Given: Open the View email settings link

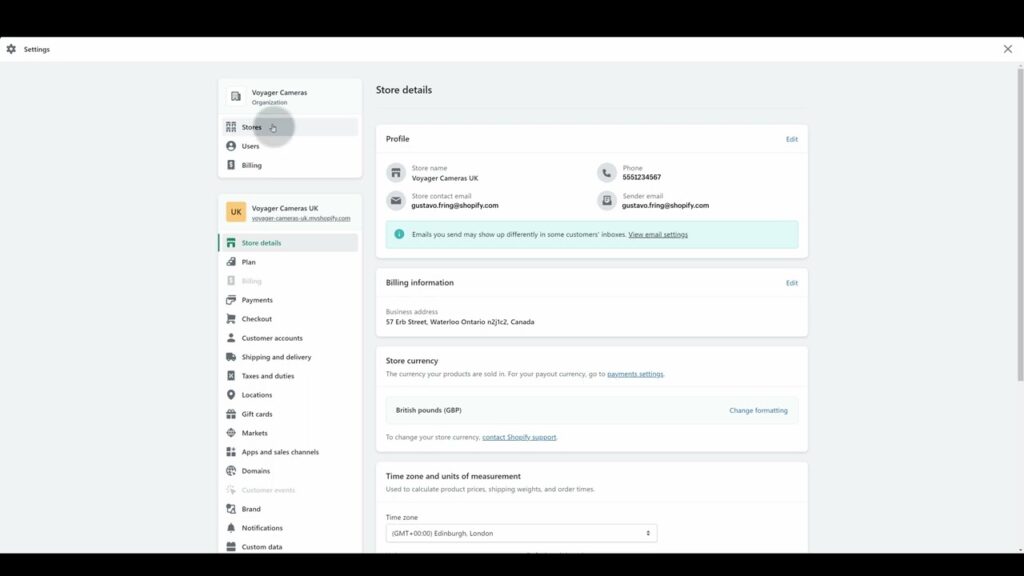Looking at the screenshot, I should tap(658, 235).
